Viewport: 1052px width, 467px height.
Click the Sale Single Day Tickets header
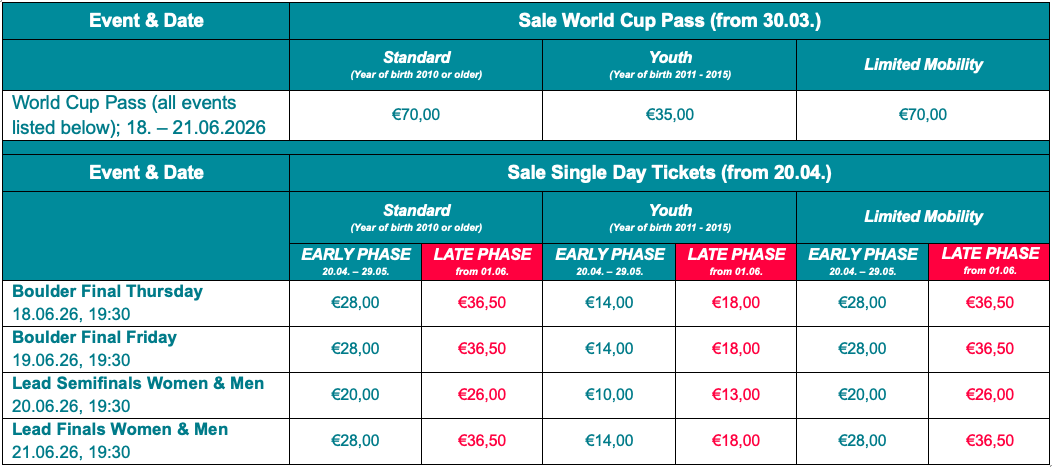point(669,173)
